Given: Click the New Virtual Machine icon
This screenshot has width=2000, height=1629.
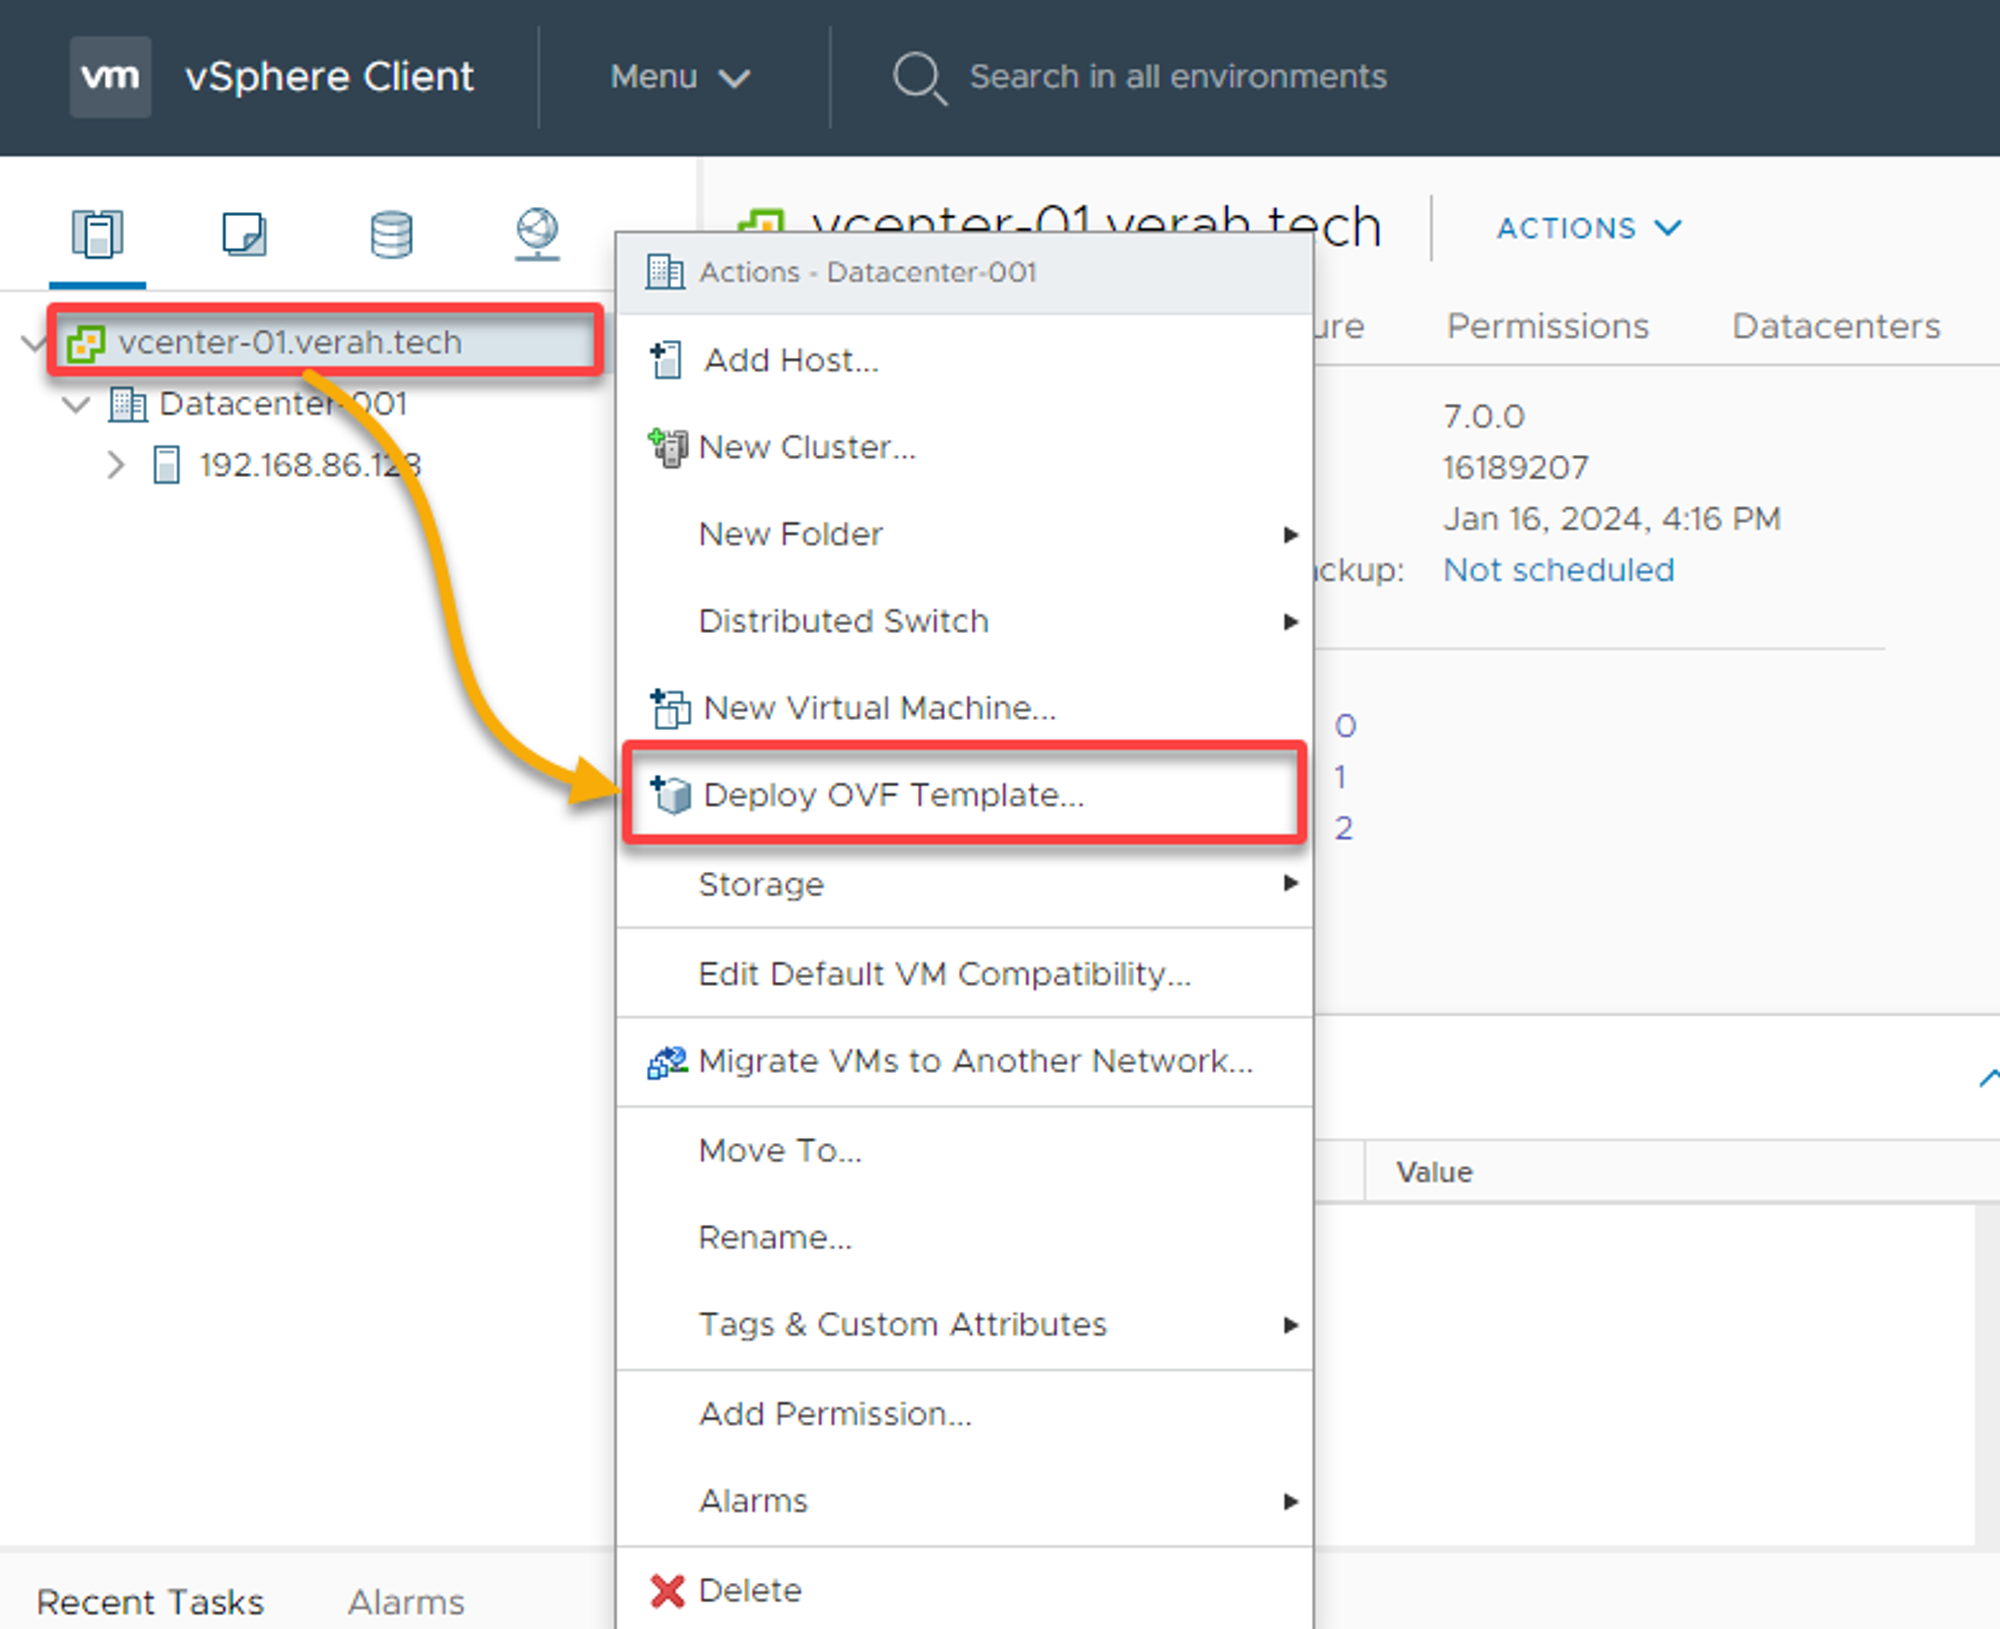Looking at the screenshot, I should [x=668, y=707].
